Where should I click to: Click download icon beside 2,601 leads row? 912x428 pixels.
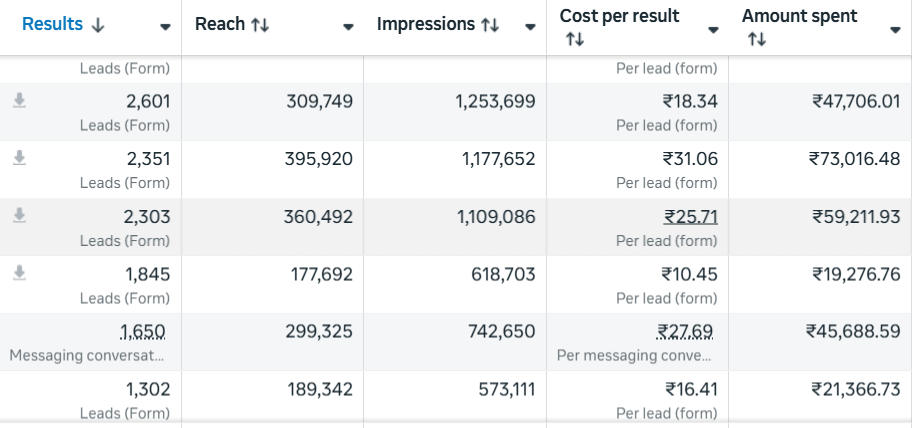[x=19, y=101]
